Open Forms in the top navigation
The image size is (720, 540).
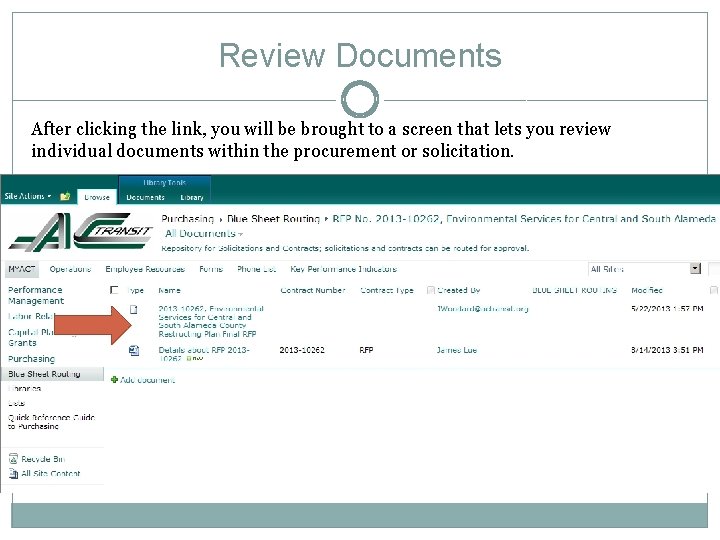(x=211, y=269)
